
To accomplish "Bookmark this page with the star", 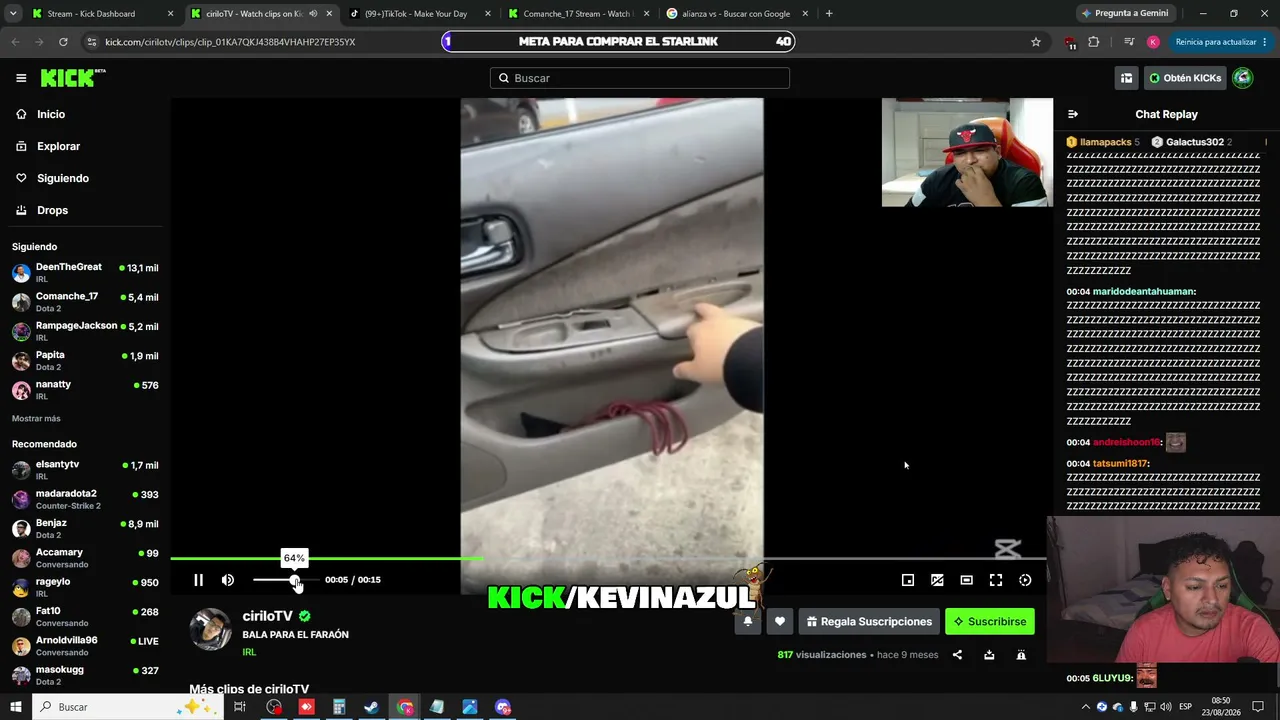I will pyautogui.click(x=1036, y=42).
